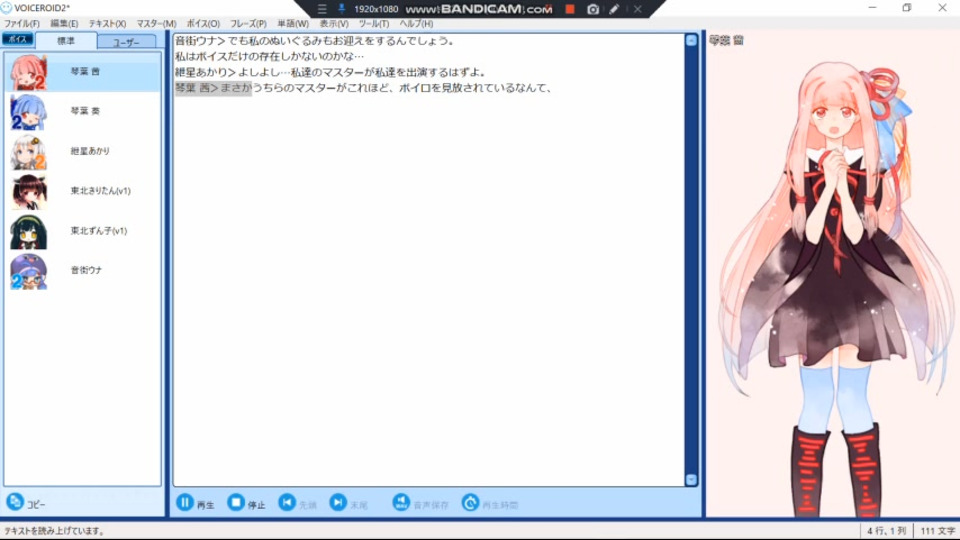The height and width of the screenshot is (540, 960).
Task: Click the Bandicam pencil draw icon
Action: [x=614, y=9]
